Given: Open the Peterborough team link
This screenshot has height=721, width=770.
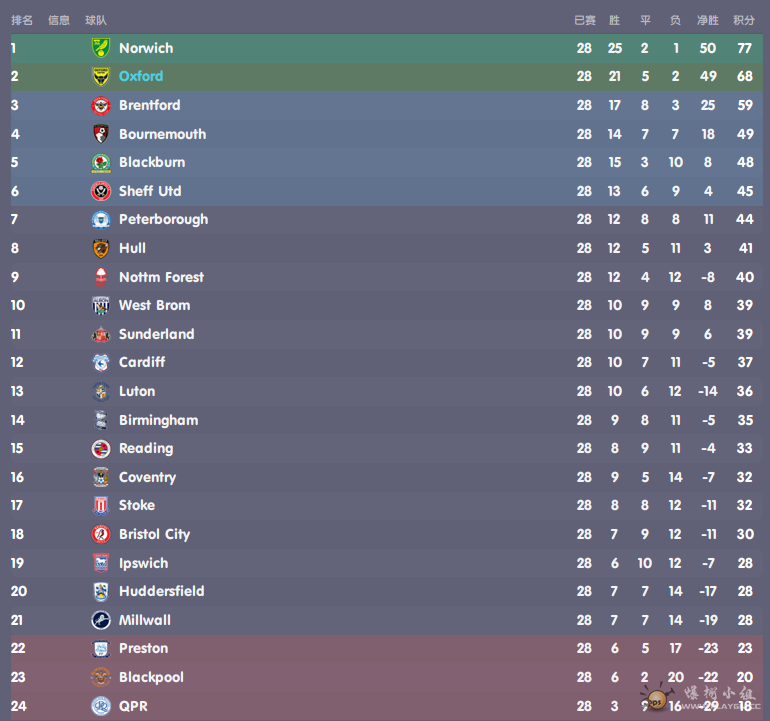Looking at the screenshot, I should [164, 220].
